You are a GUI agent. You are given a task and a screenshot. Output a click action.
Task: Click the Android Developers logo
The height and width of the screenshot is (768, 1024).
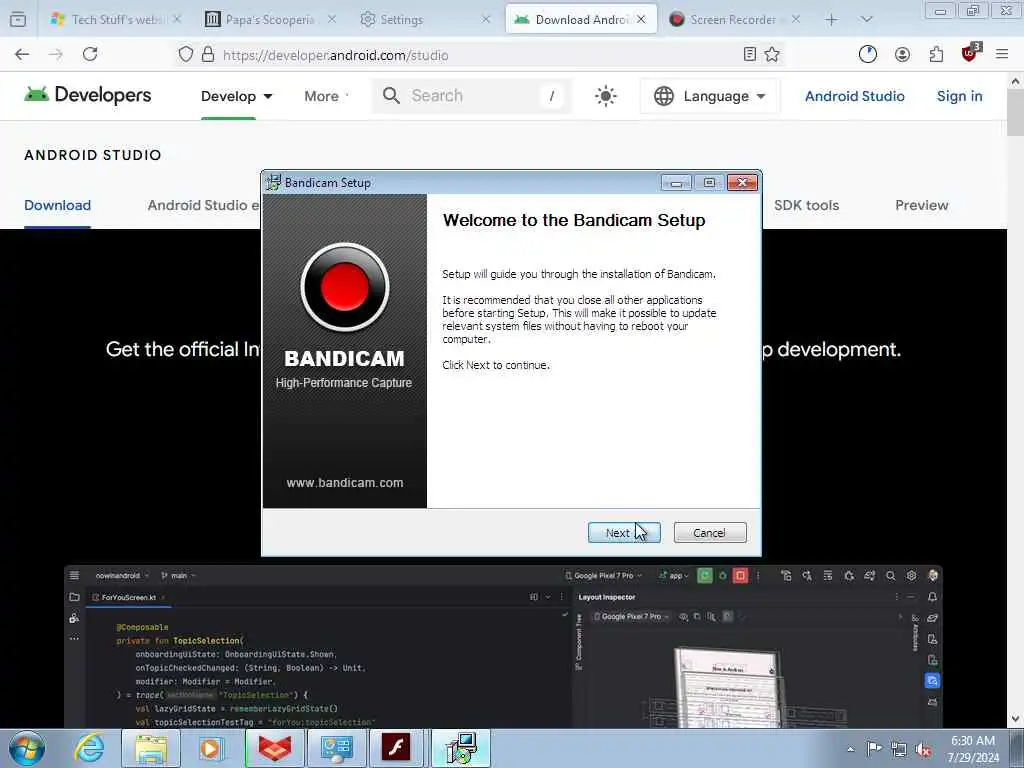point(88,95)
